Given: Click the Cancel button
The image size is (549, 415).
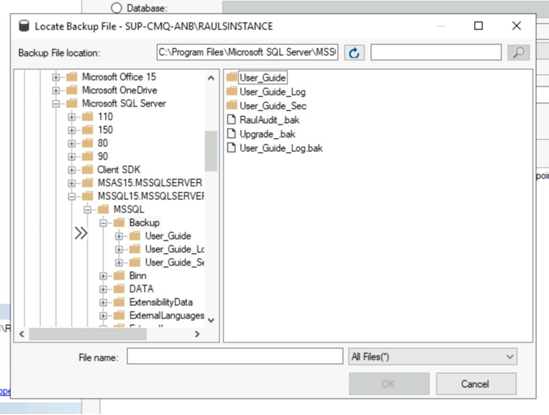Looking at the screenshot, I should (x=476, y=384).
